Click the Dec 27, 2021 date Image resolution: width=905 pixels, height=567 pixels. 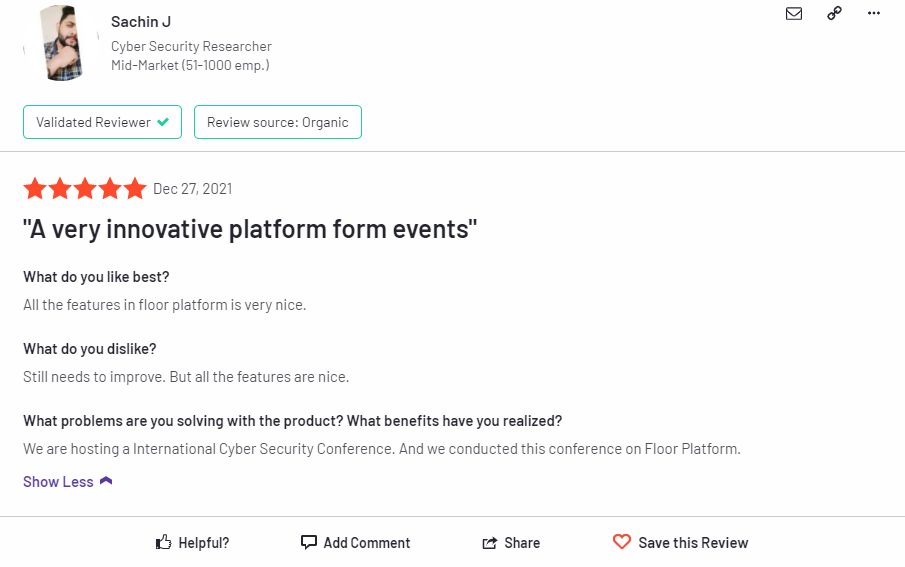click(192, 189)
